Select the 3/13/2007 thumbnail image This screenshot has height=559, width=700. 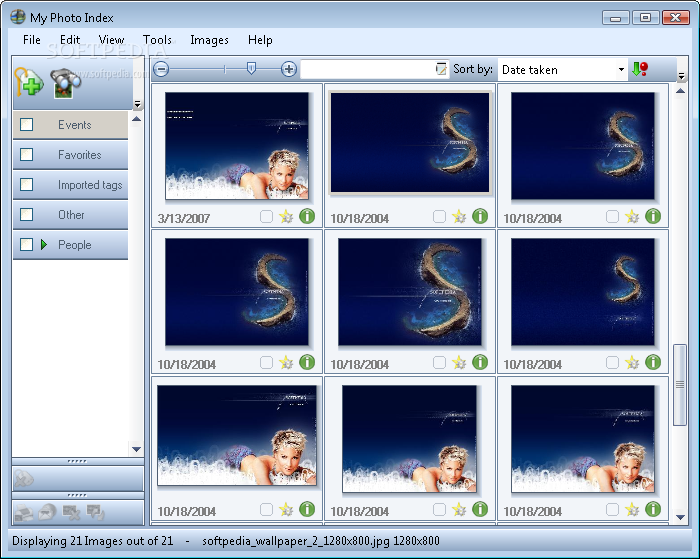237,146
